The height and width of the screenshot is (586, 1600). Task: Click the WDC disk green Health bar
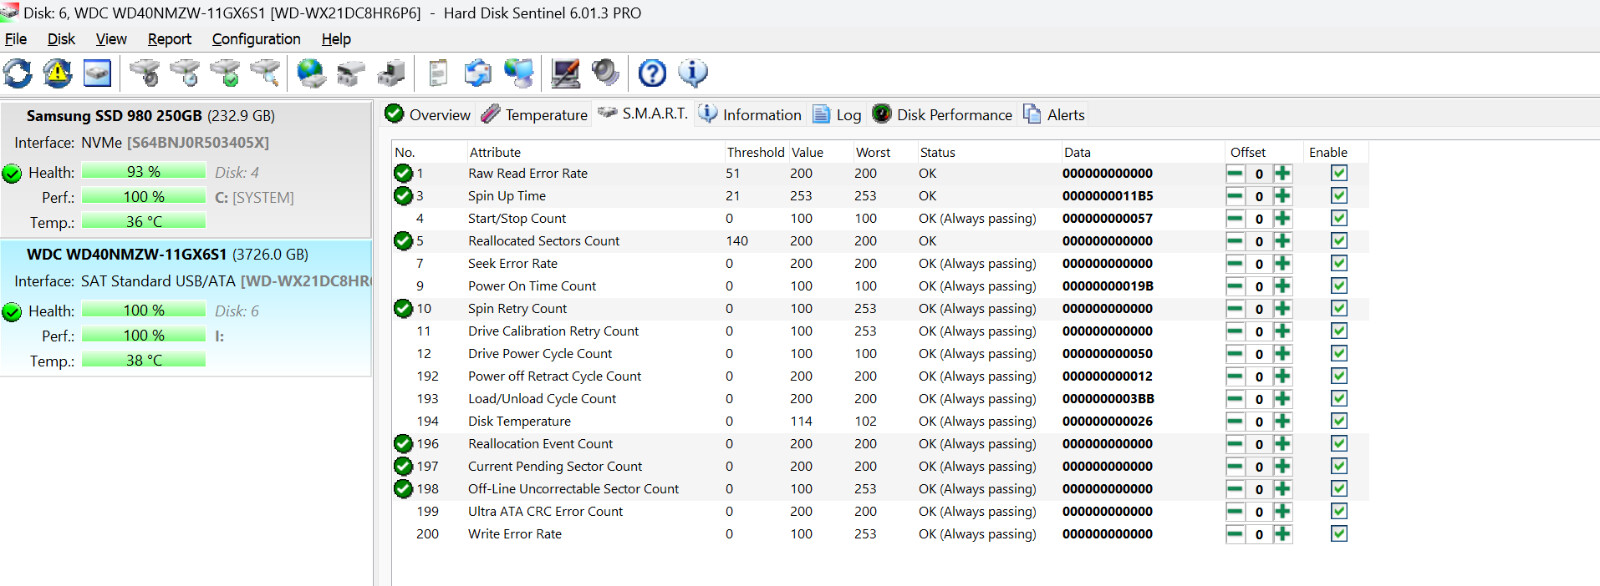143,311
